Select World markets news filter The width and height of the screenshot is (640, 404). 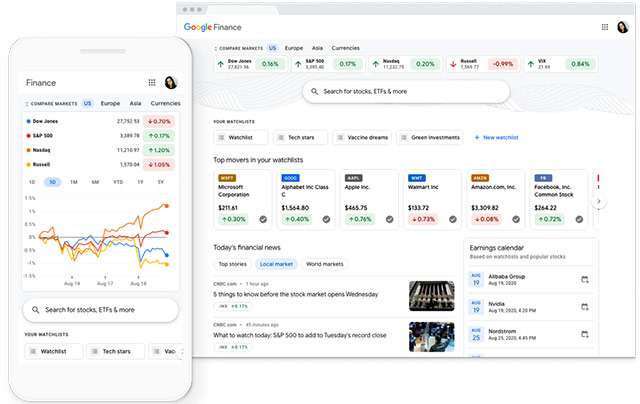[324, 264]
